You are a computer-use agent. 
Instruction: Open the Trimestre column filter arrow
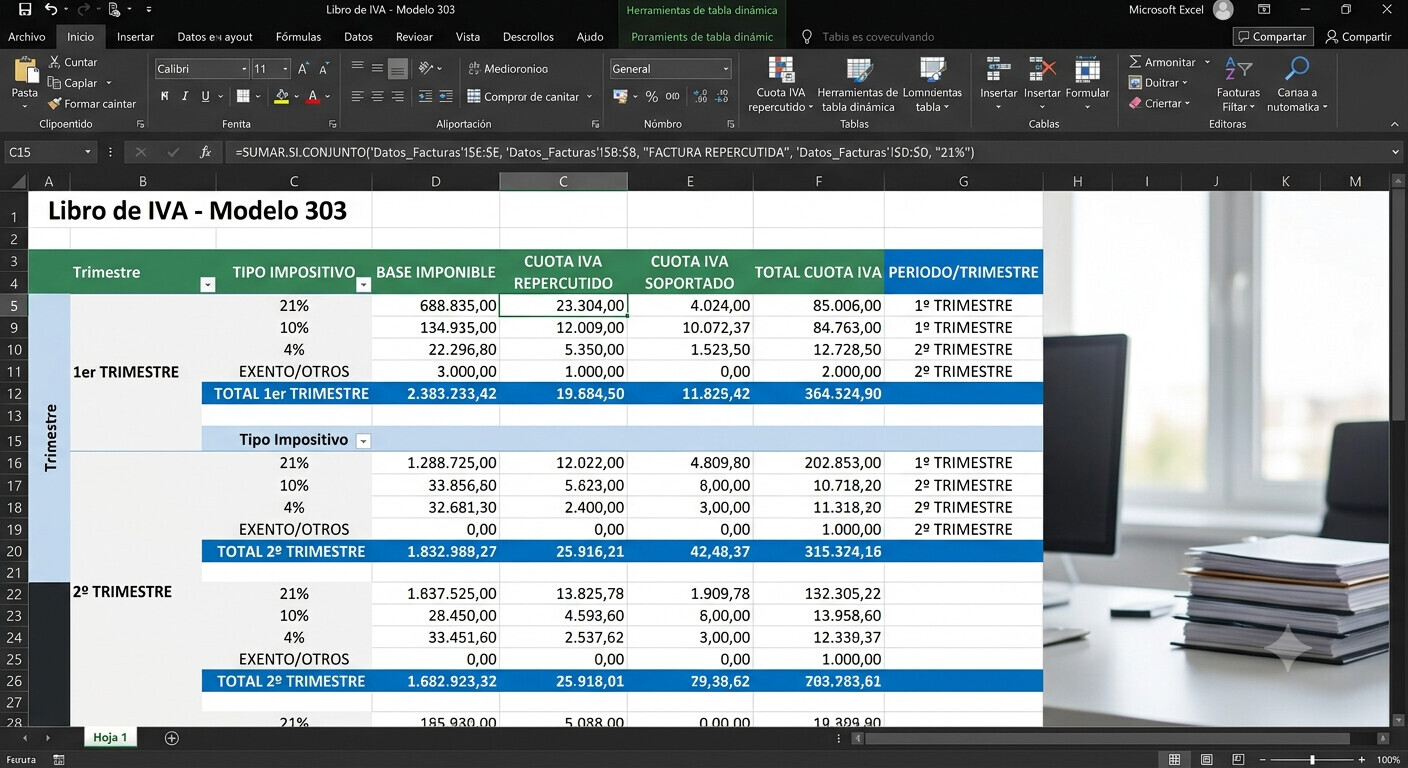click(x=207, y=284)
